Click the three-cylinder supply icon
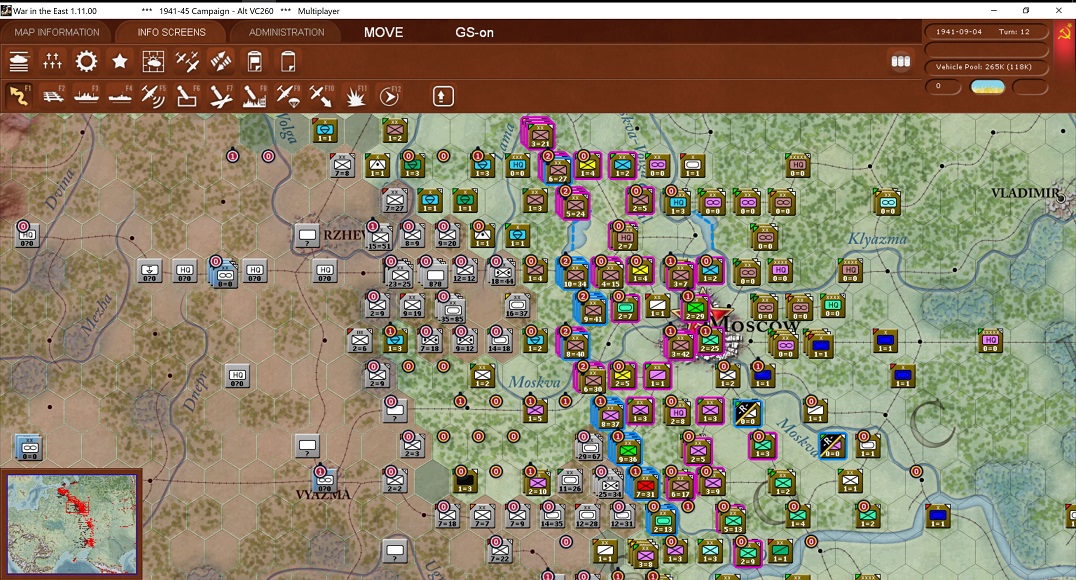The image size is (1076, 580). click(x=900, y=61)
